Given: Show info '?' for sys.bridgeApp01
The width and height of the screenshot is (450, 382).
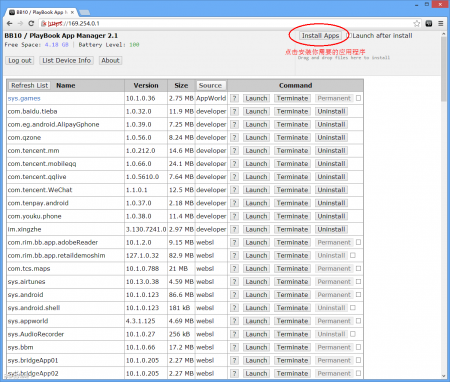Looking at the screenshot, I should coord(234,360).
